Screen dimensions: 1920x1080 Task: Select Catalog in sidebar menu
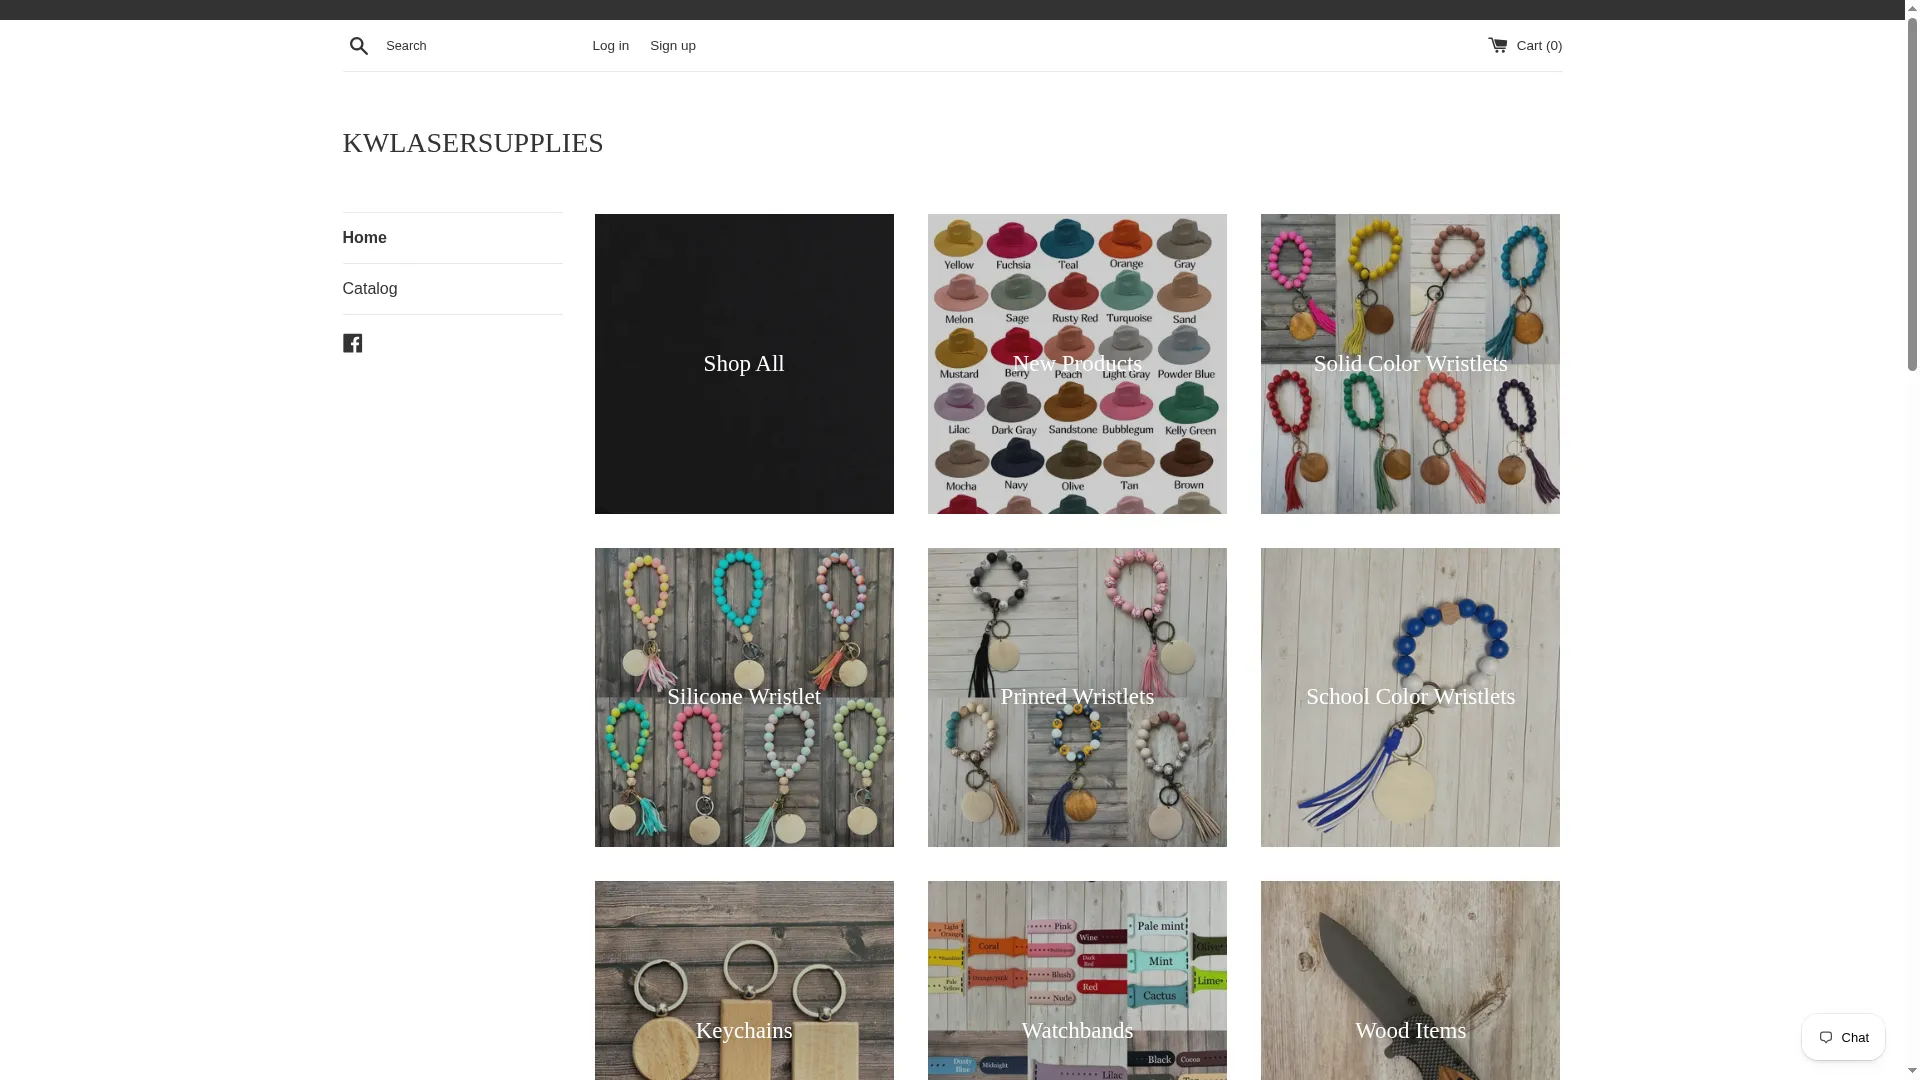click(x=452, y=289)
